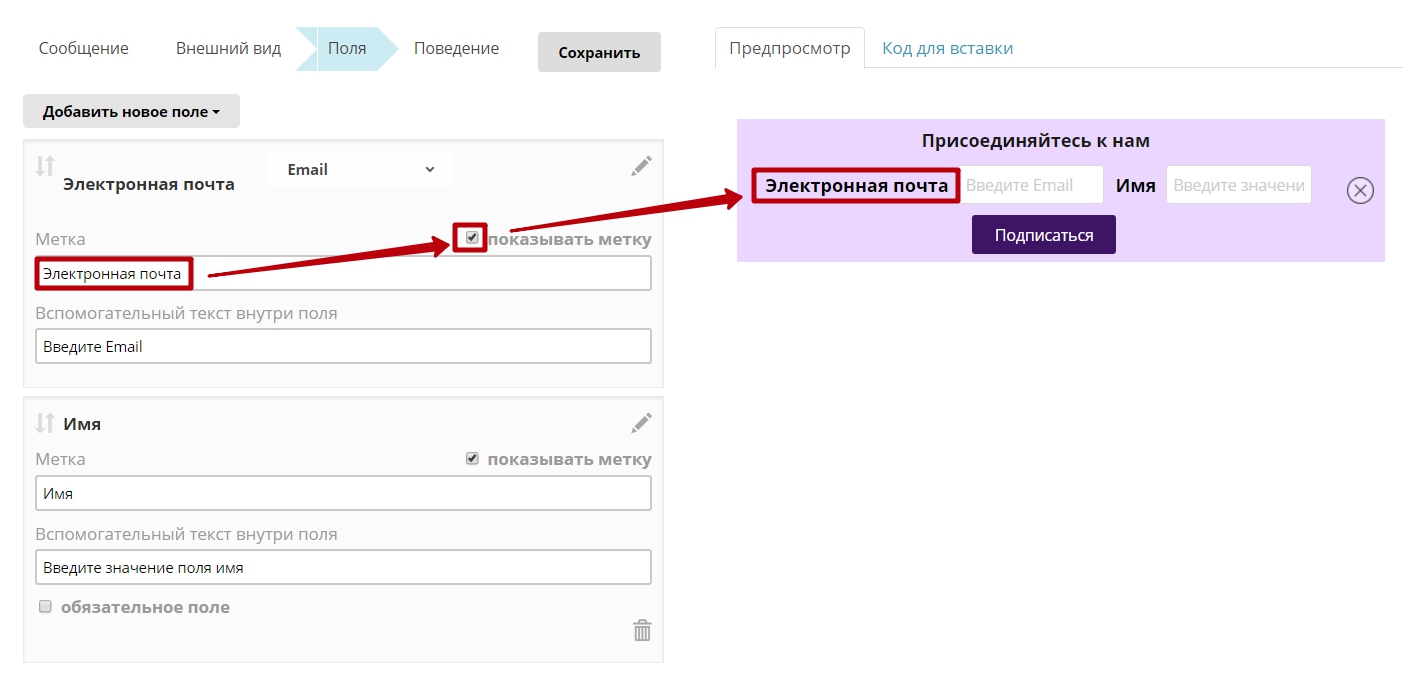Screen dimensions: 1403x676
Task: Switch to Код для вставки tab
Action: pyautogui.click(x=947, y=48)
